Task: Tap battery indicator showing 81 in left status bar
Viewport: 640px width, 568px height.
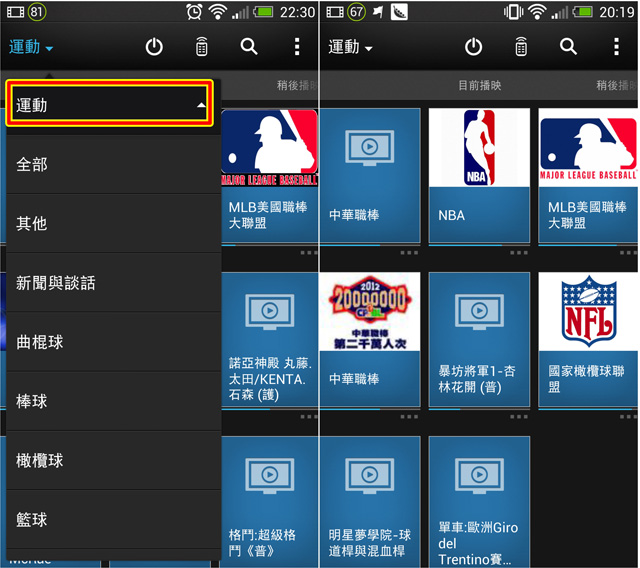Action: 37,11
